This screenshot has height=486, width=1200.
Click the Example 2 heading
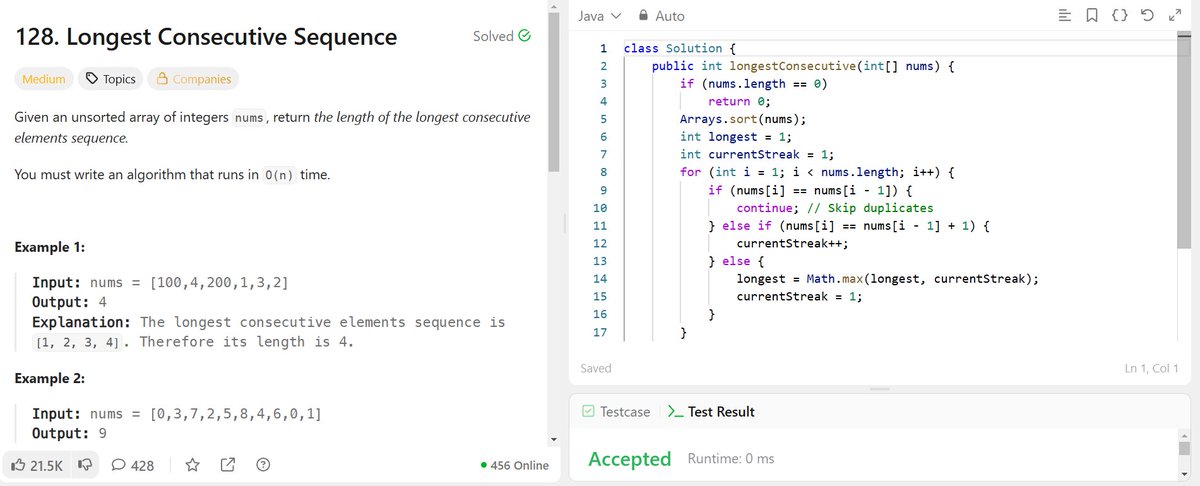pyautogui.click(x=50, y=380)
